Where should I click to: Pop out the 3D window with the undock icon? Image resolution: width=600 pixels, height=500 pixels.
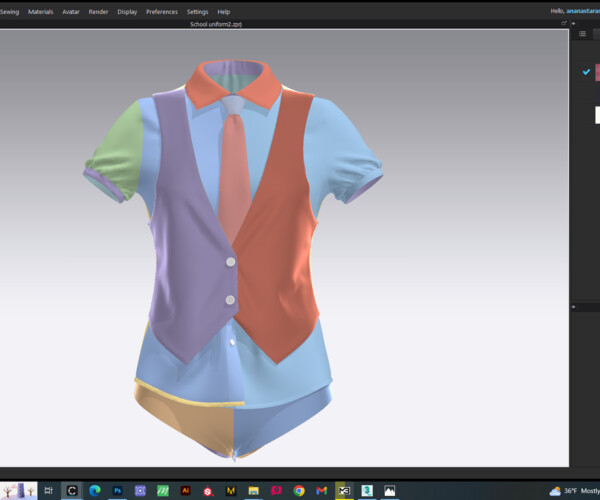pos(564,23)
